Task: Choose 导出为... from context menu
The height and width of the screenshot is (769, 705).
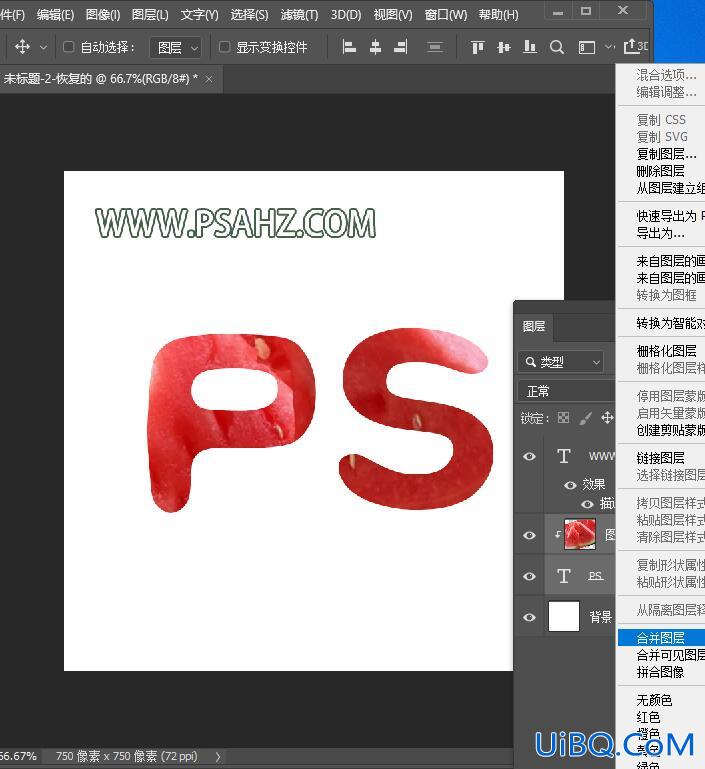Action: pos(661,233)
